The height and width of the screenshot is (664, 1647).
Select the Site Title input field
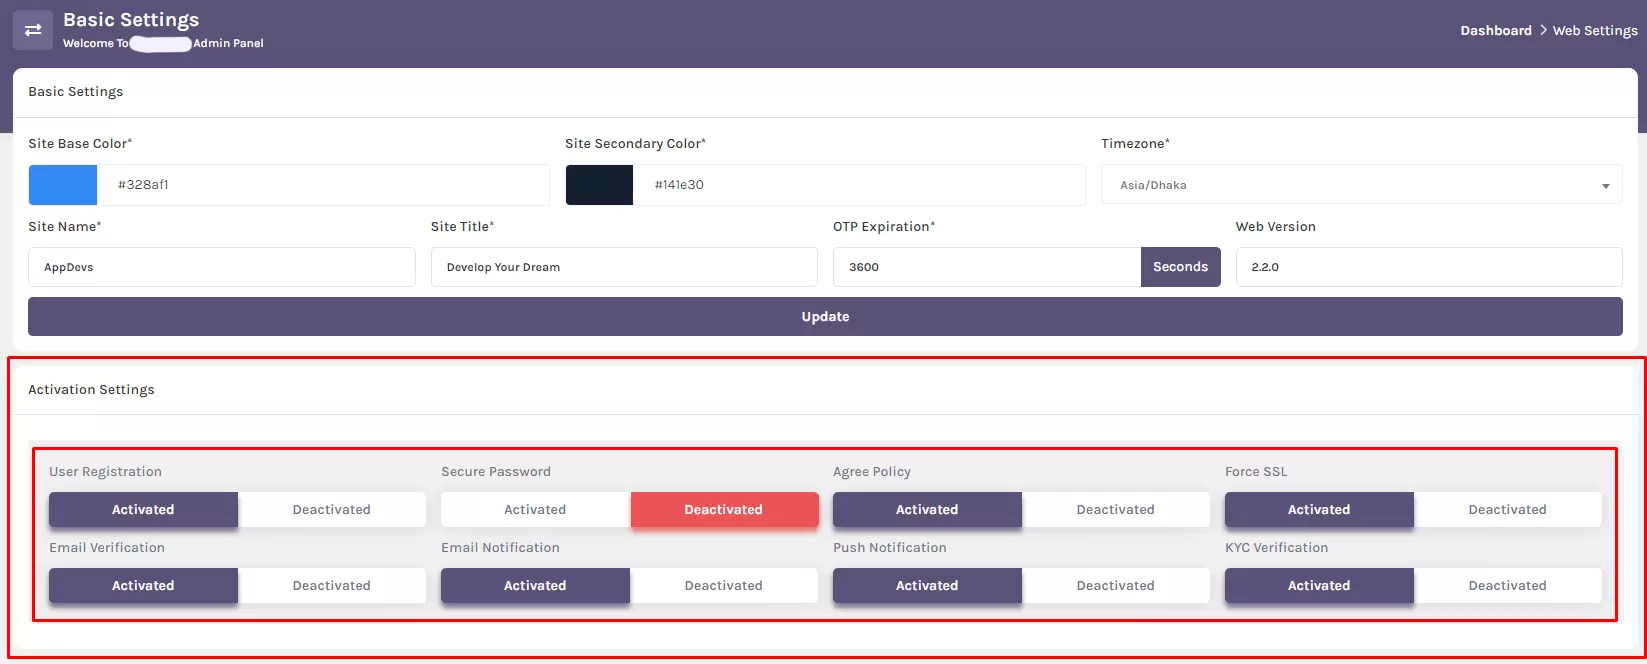click(624, 267)
